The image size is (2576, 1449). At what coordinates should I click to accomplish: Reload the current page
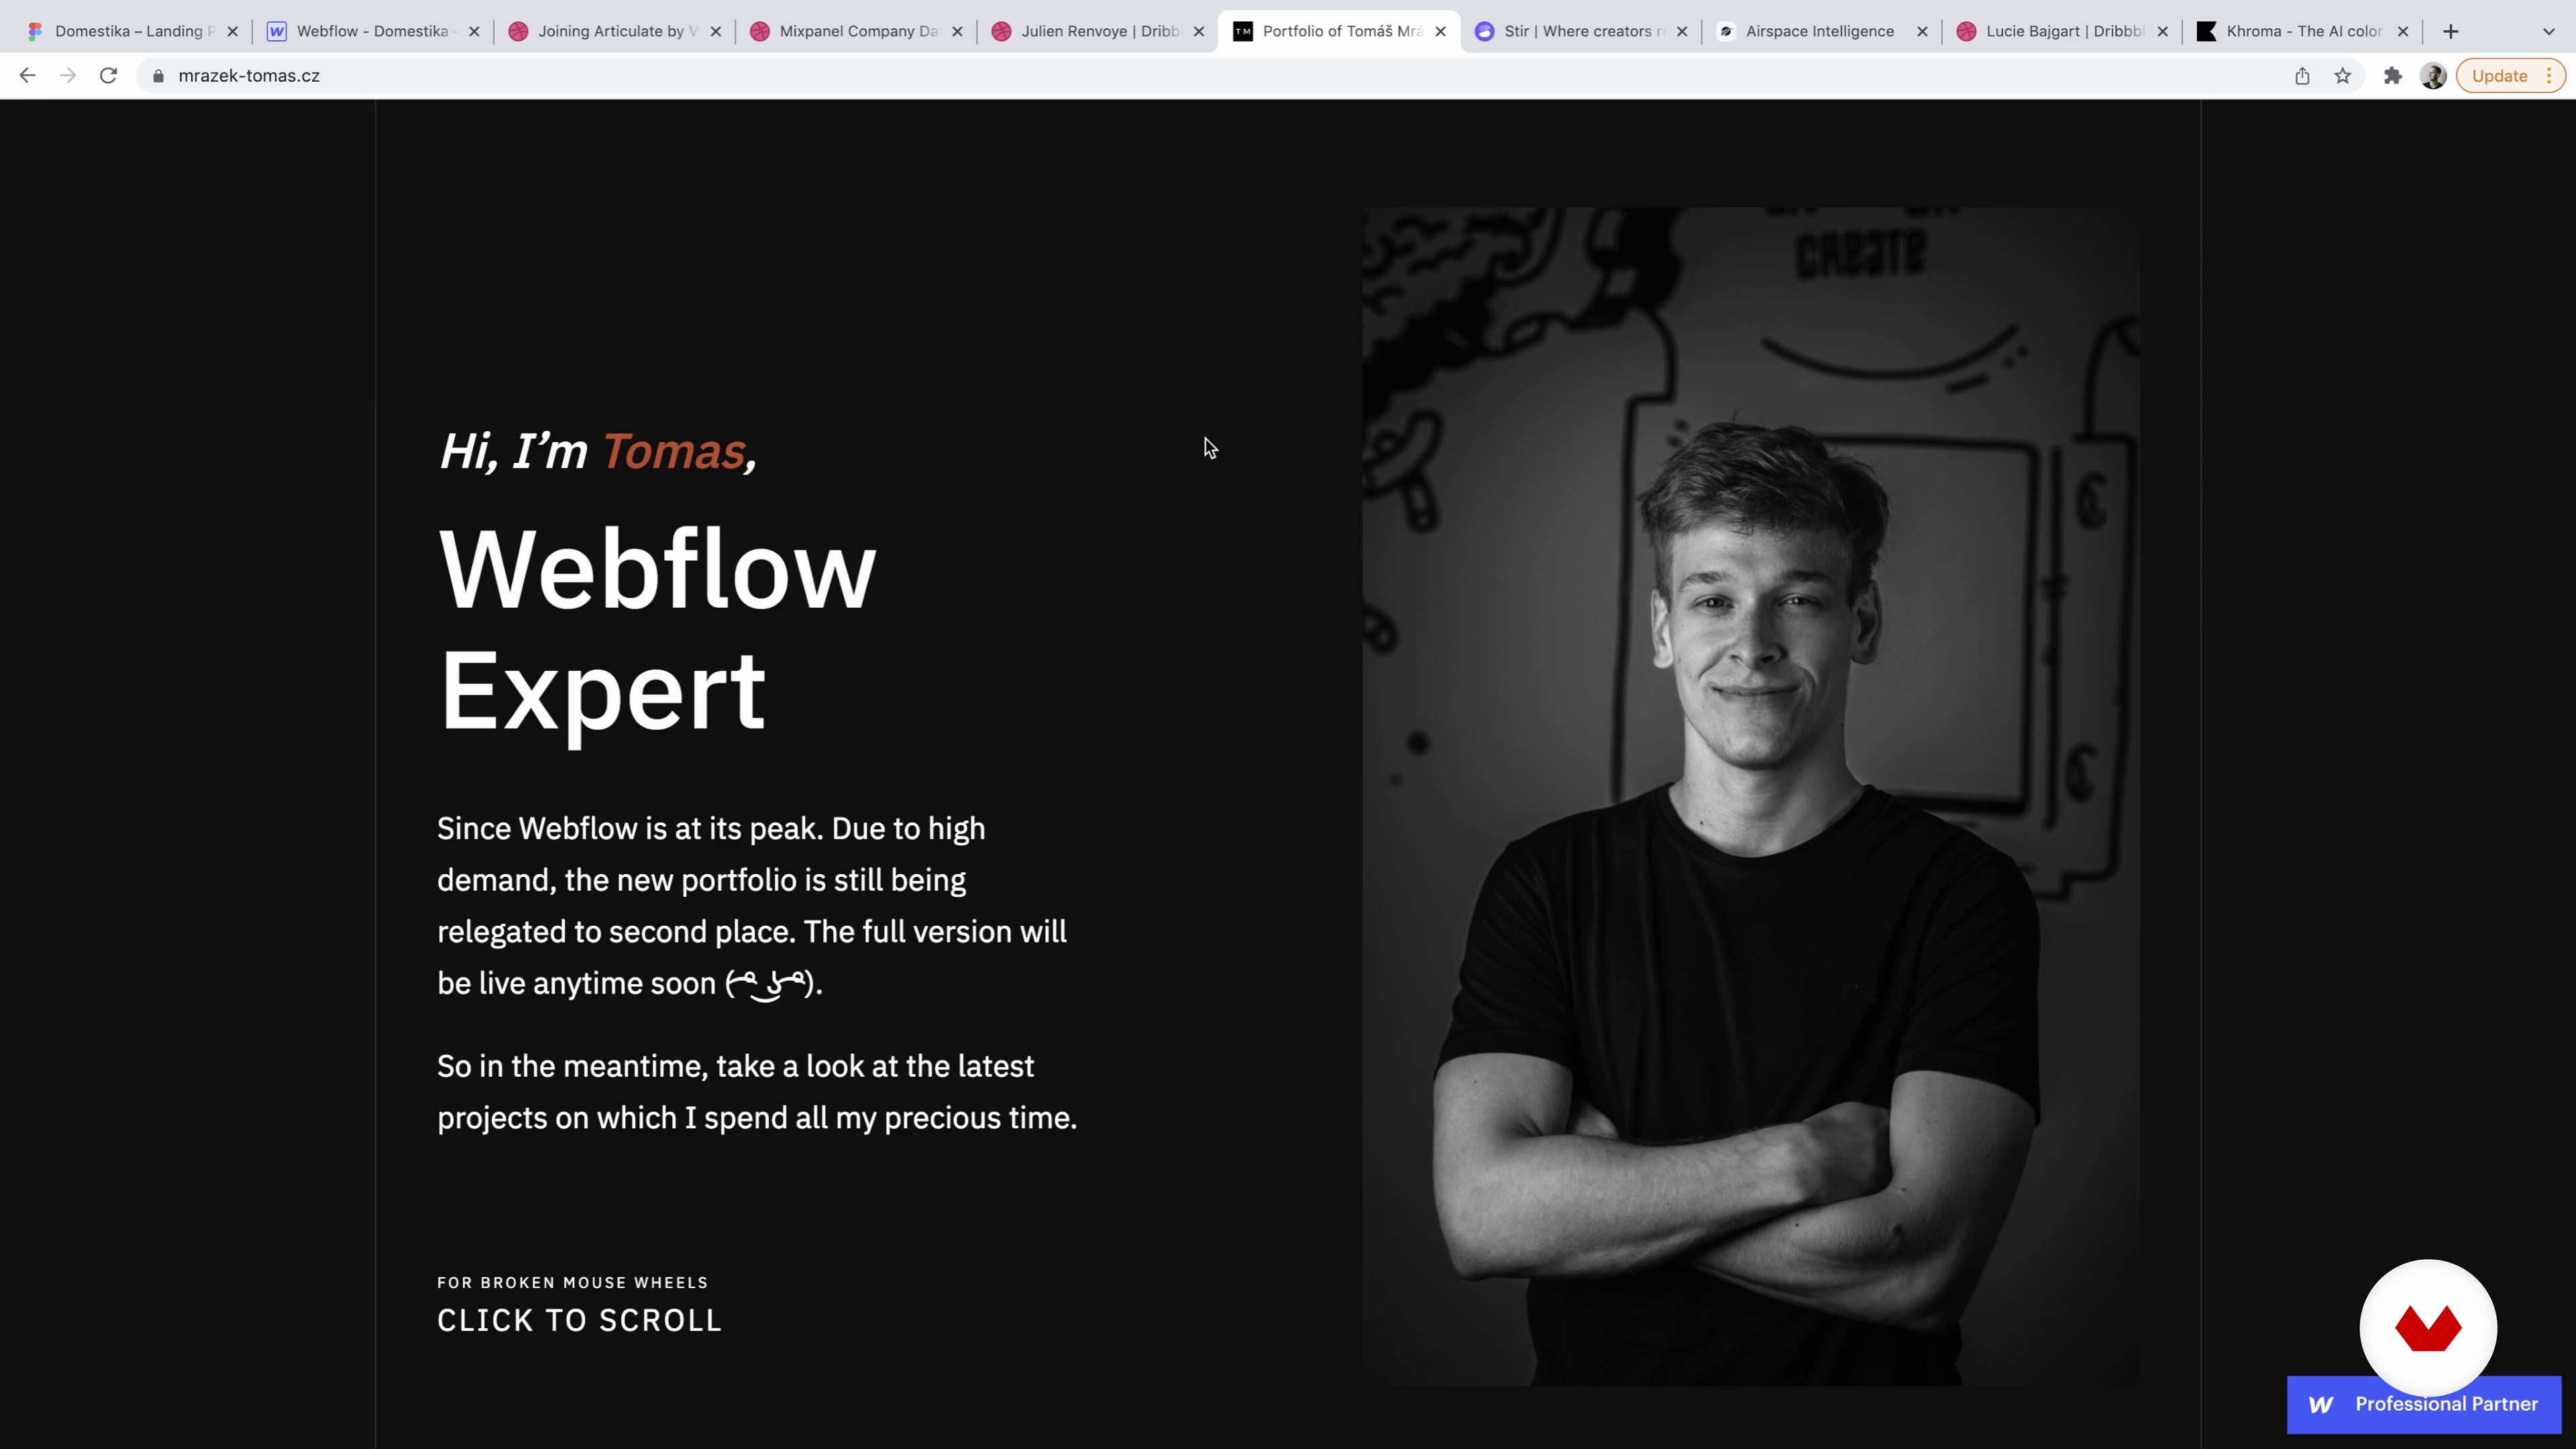108,75
